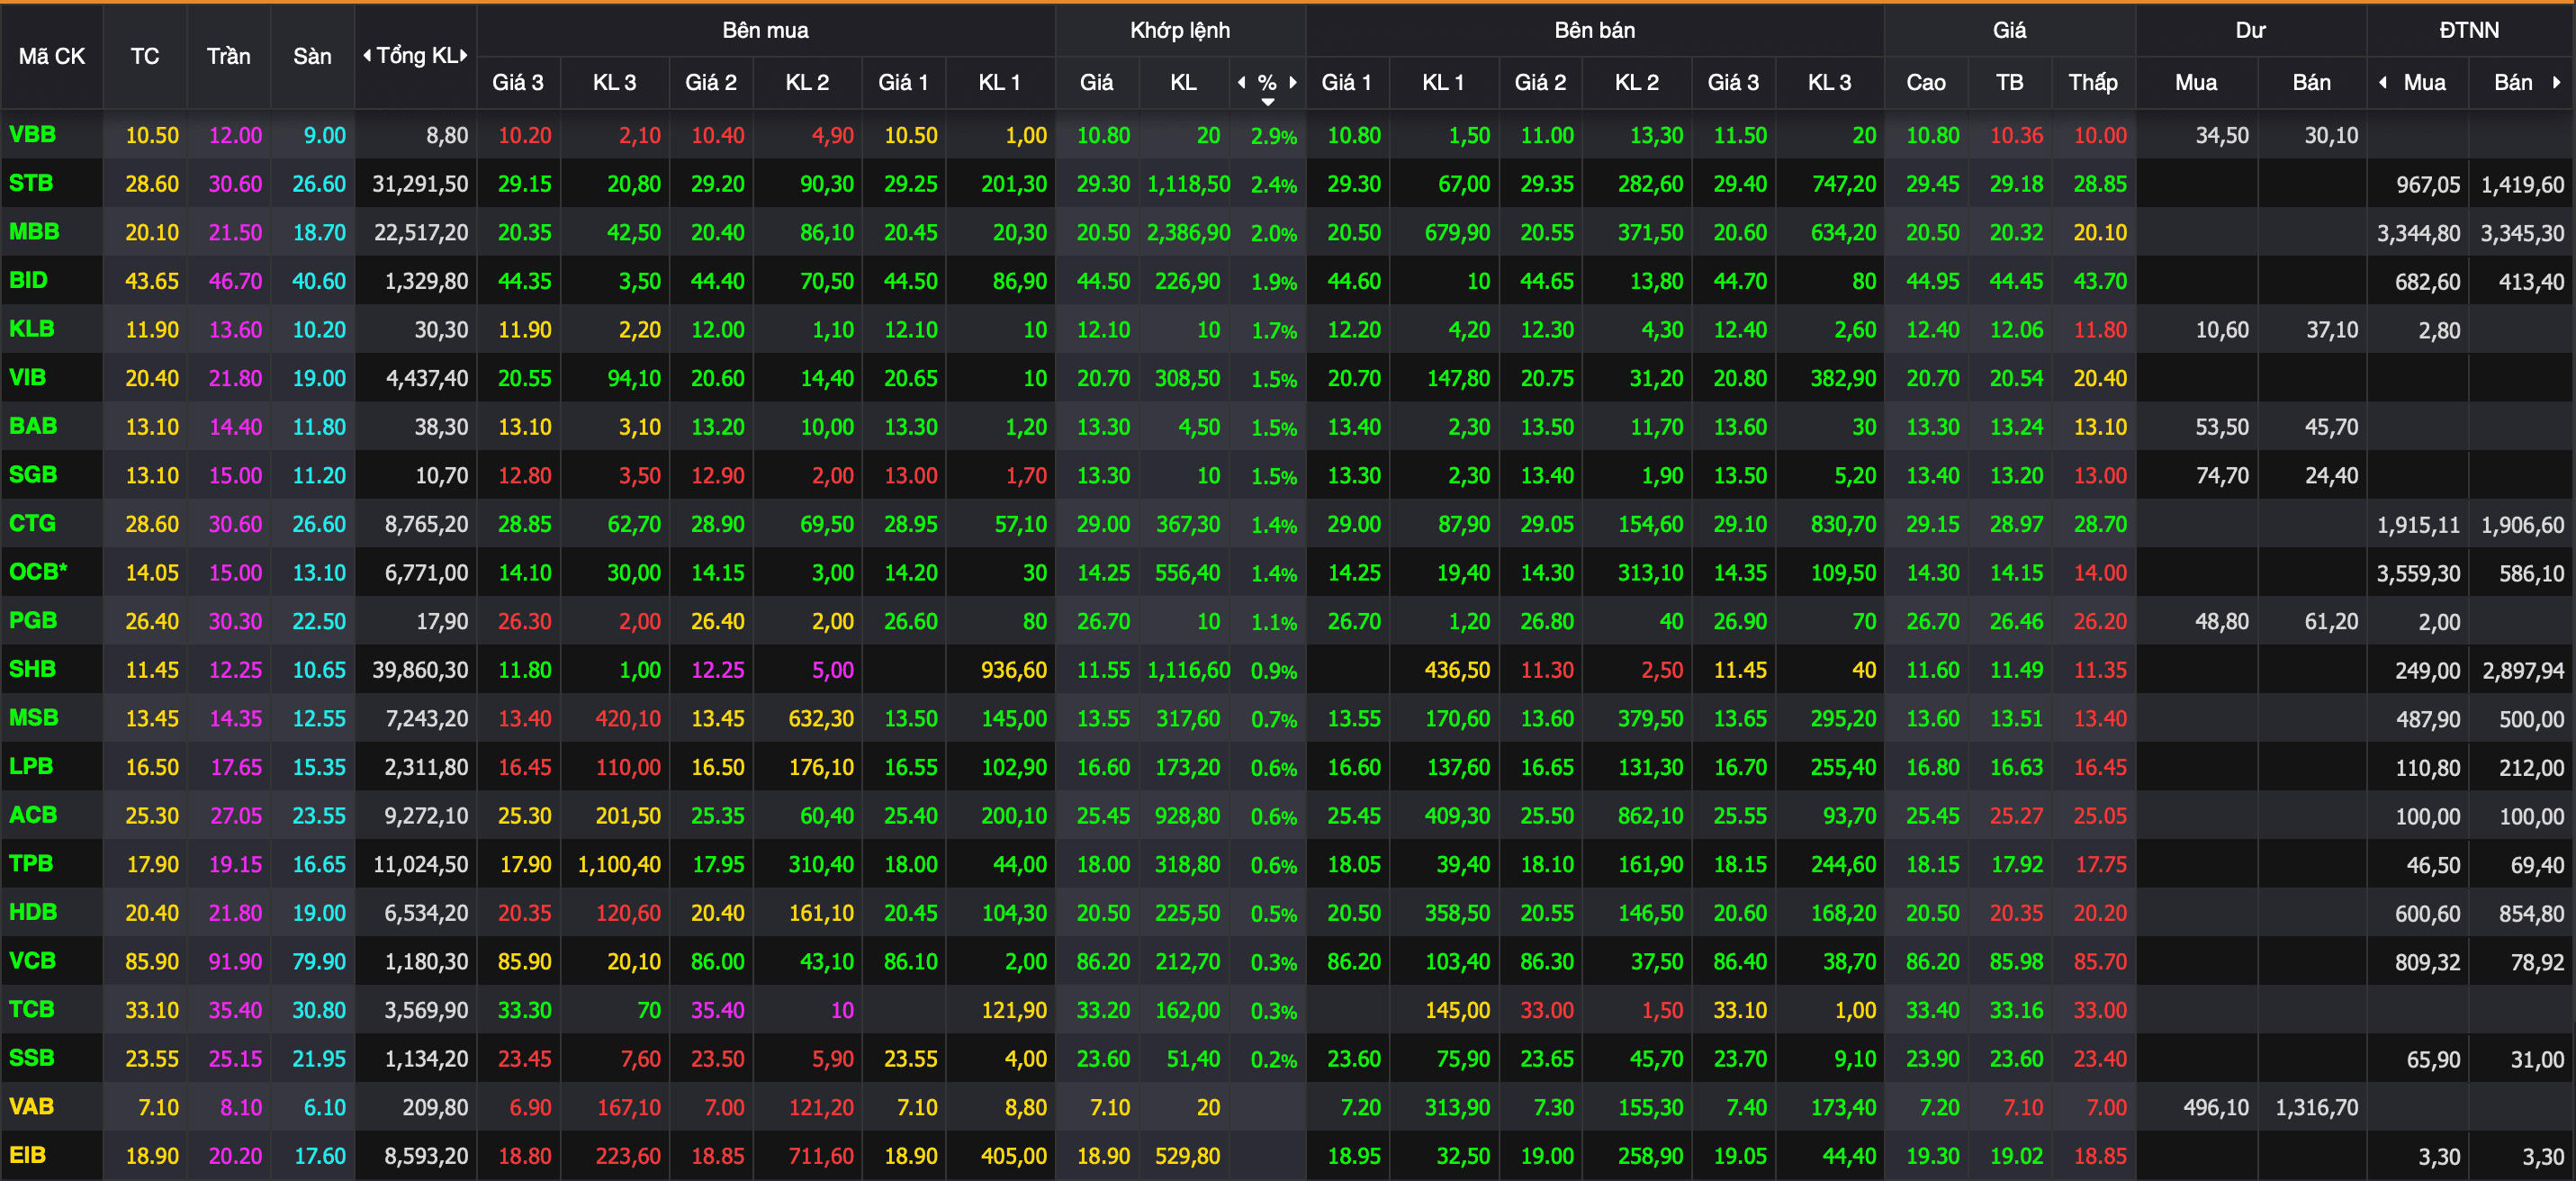The width and height of the screenshot is (2576, 1181).
Task: Click the sort-down triangle under the % header
Action: pyautogui.click(x=1267, y=102)
